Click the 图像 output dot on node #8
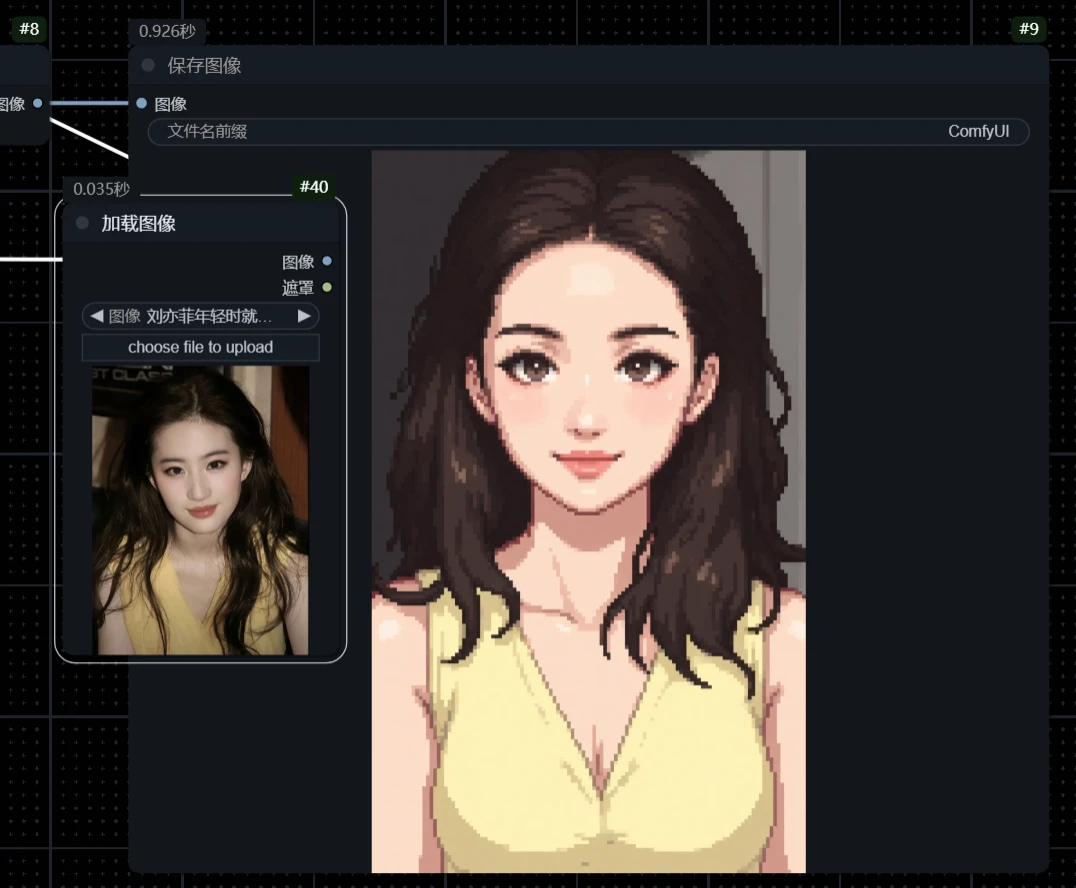 pyautogui.click(x=36, y=102)
